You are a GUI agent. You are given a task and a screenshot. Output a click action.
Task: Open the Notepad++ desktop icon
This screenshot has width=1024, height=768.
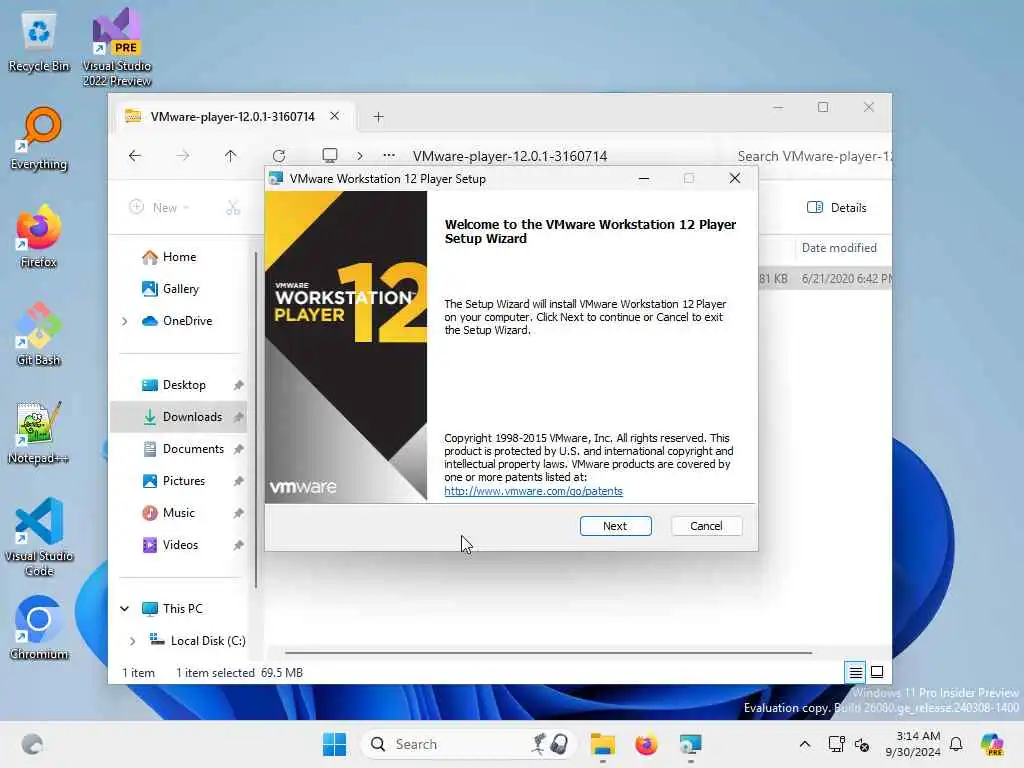pyautogui.click(x=39, y=433)
